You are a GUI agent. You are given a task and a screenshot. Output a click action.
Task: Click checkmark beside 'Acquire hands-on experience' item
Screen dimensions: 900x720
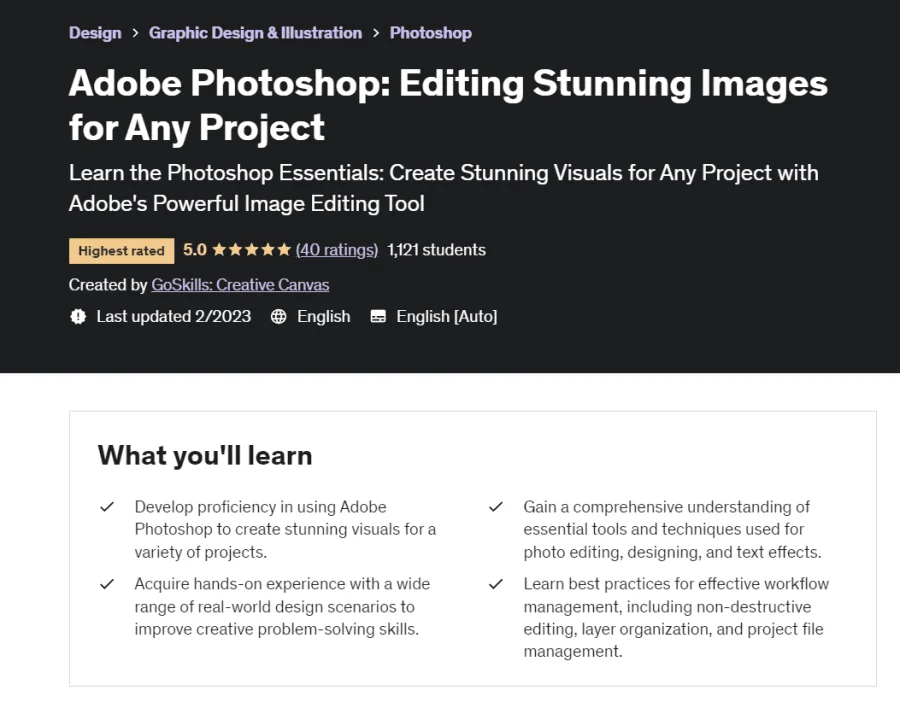pos(107,584)
